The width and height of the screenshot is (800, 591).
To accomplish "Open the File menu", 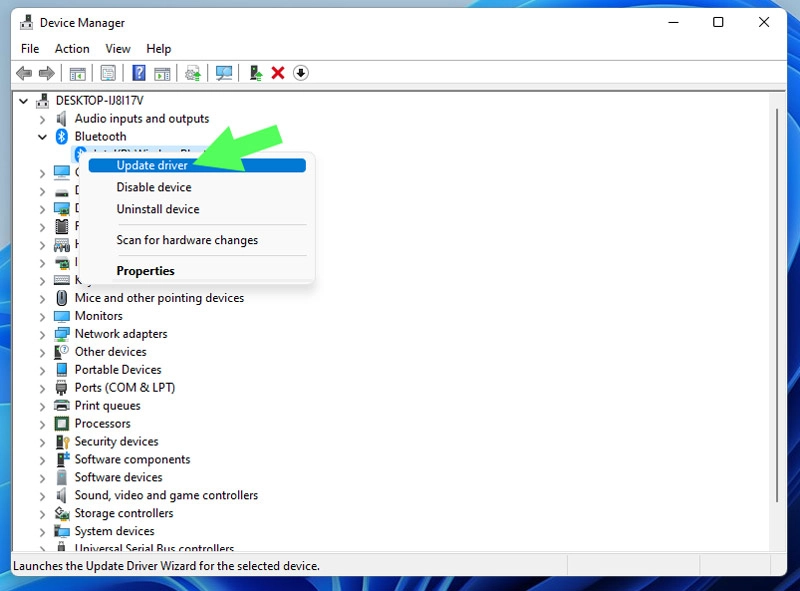I will click(30, 48).
